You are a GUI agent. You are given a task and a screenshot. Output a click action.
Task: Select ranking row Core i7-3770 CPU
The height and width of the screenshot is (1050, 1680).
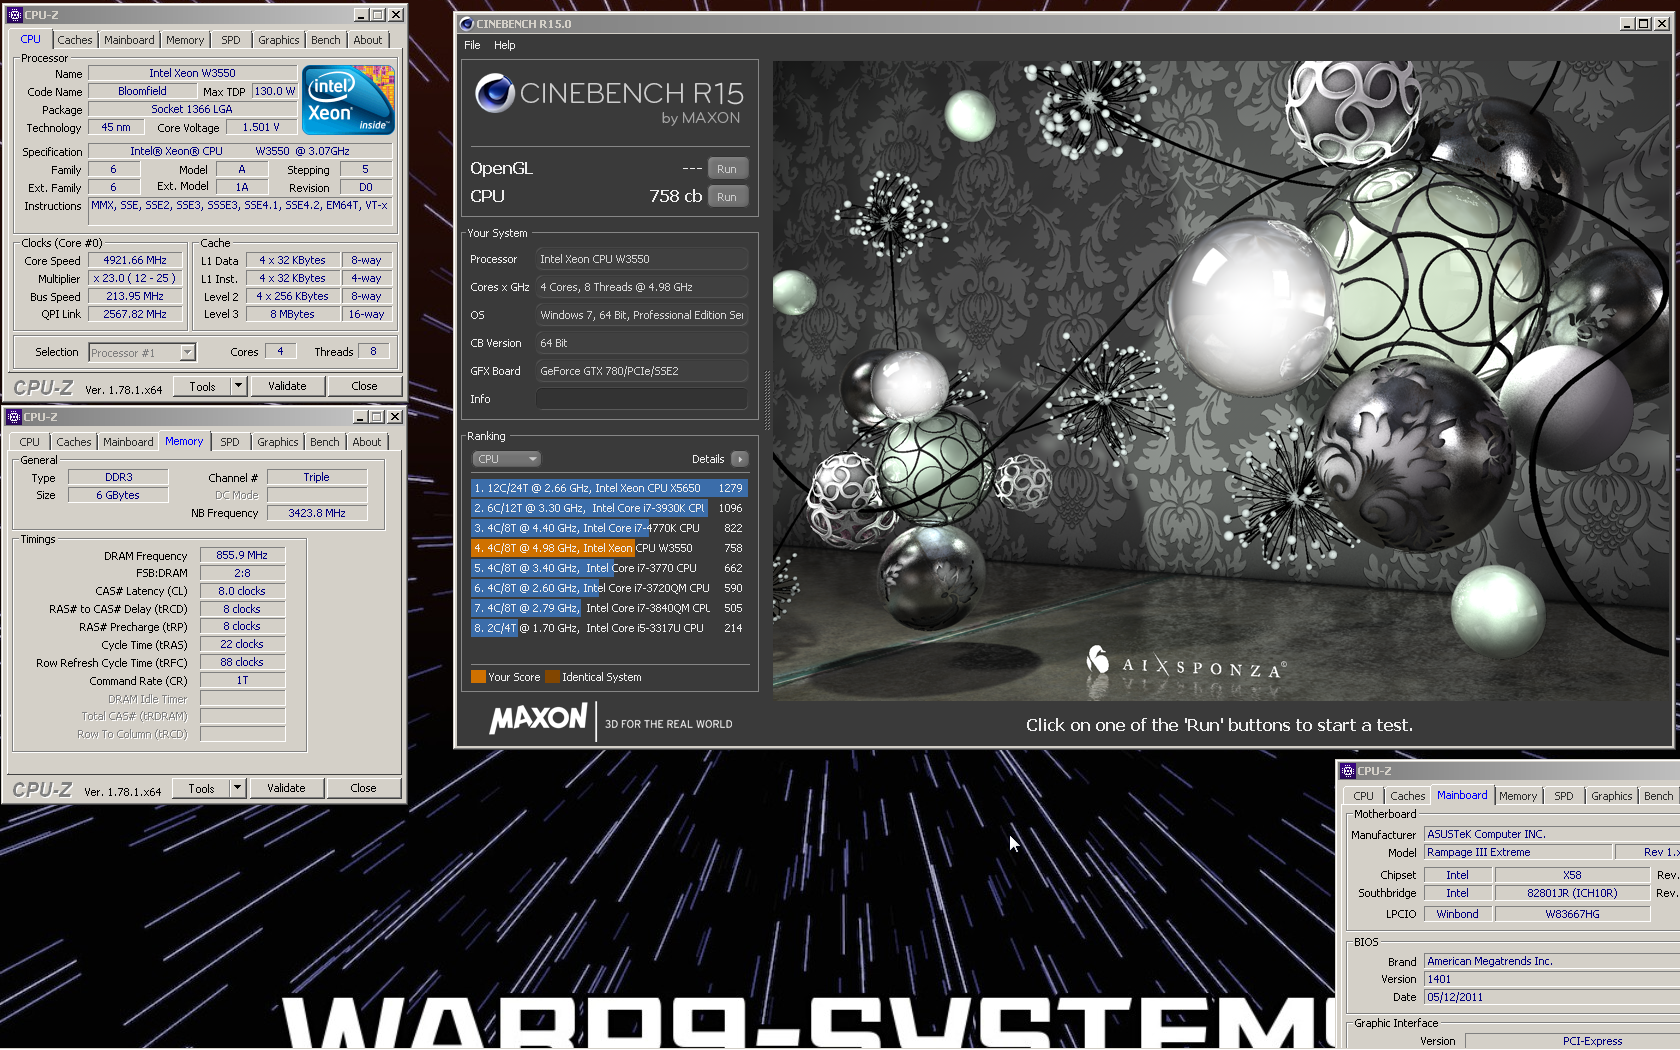point(609,568)
